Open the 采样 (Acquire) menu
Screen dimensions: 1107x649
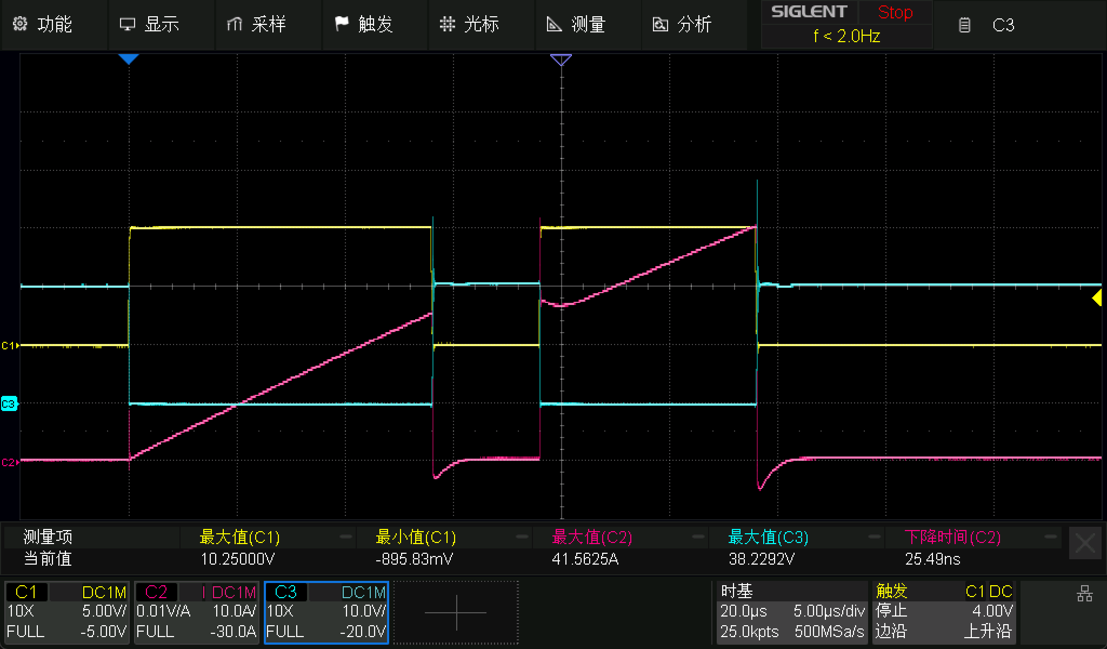pos(268,25)
